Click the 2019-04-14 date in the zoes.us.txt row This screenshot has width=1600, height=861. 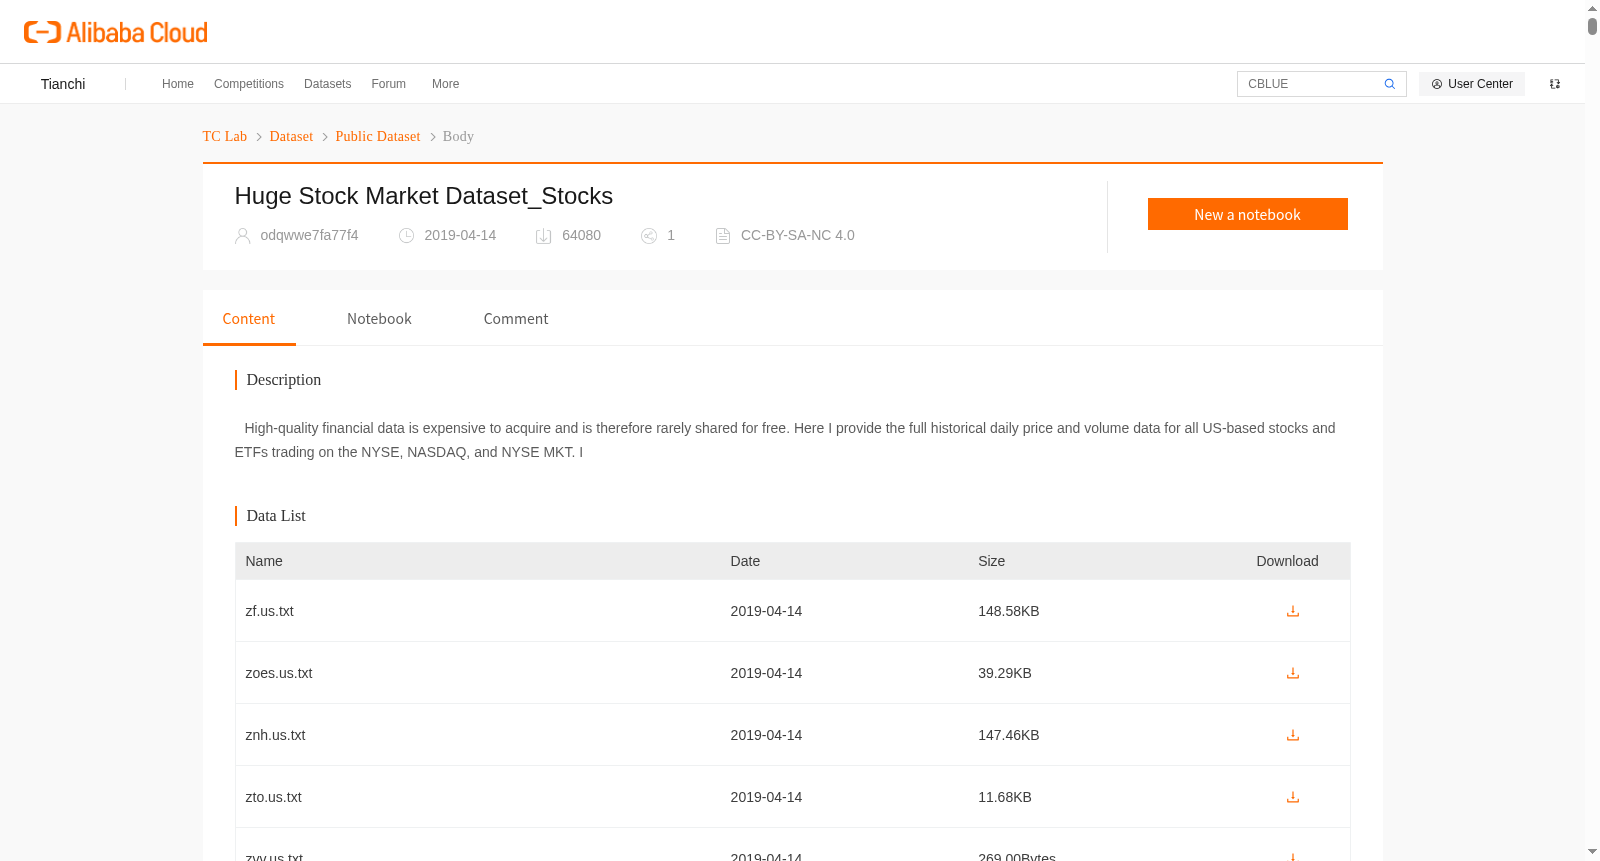tap(766, 673)
